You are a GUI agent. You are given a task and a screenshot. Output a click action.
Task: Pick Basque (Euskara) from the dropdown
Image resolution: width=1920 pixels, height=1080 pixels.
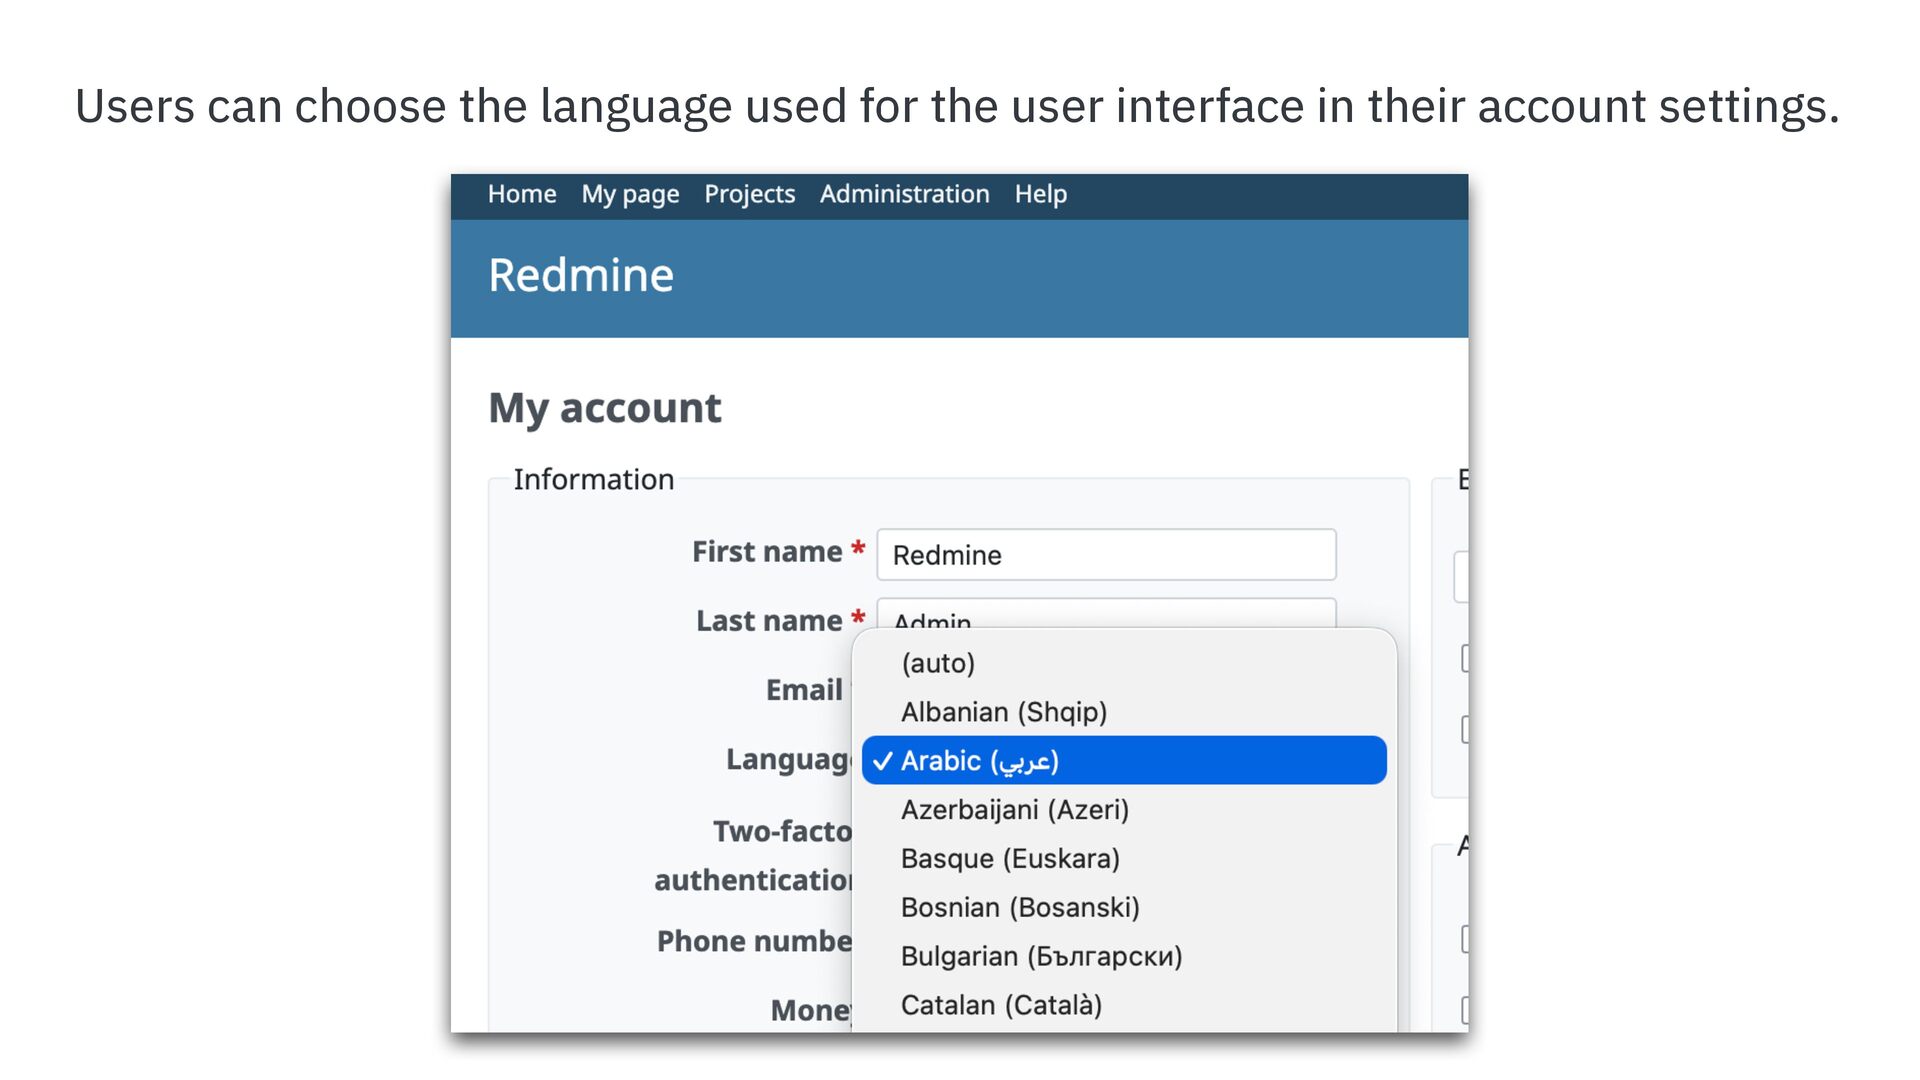tap(1124, 859)
